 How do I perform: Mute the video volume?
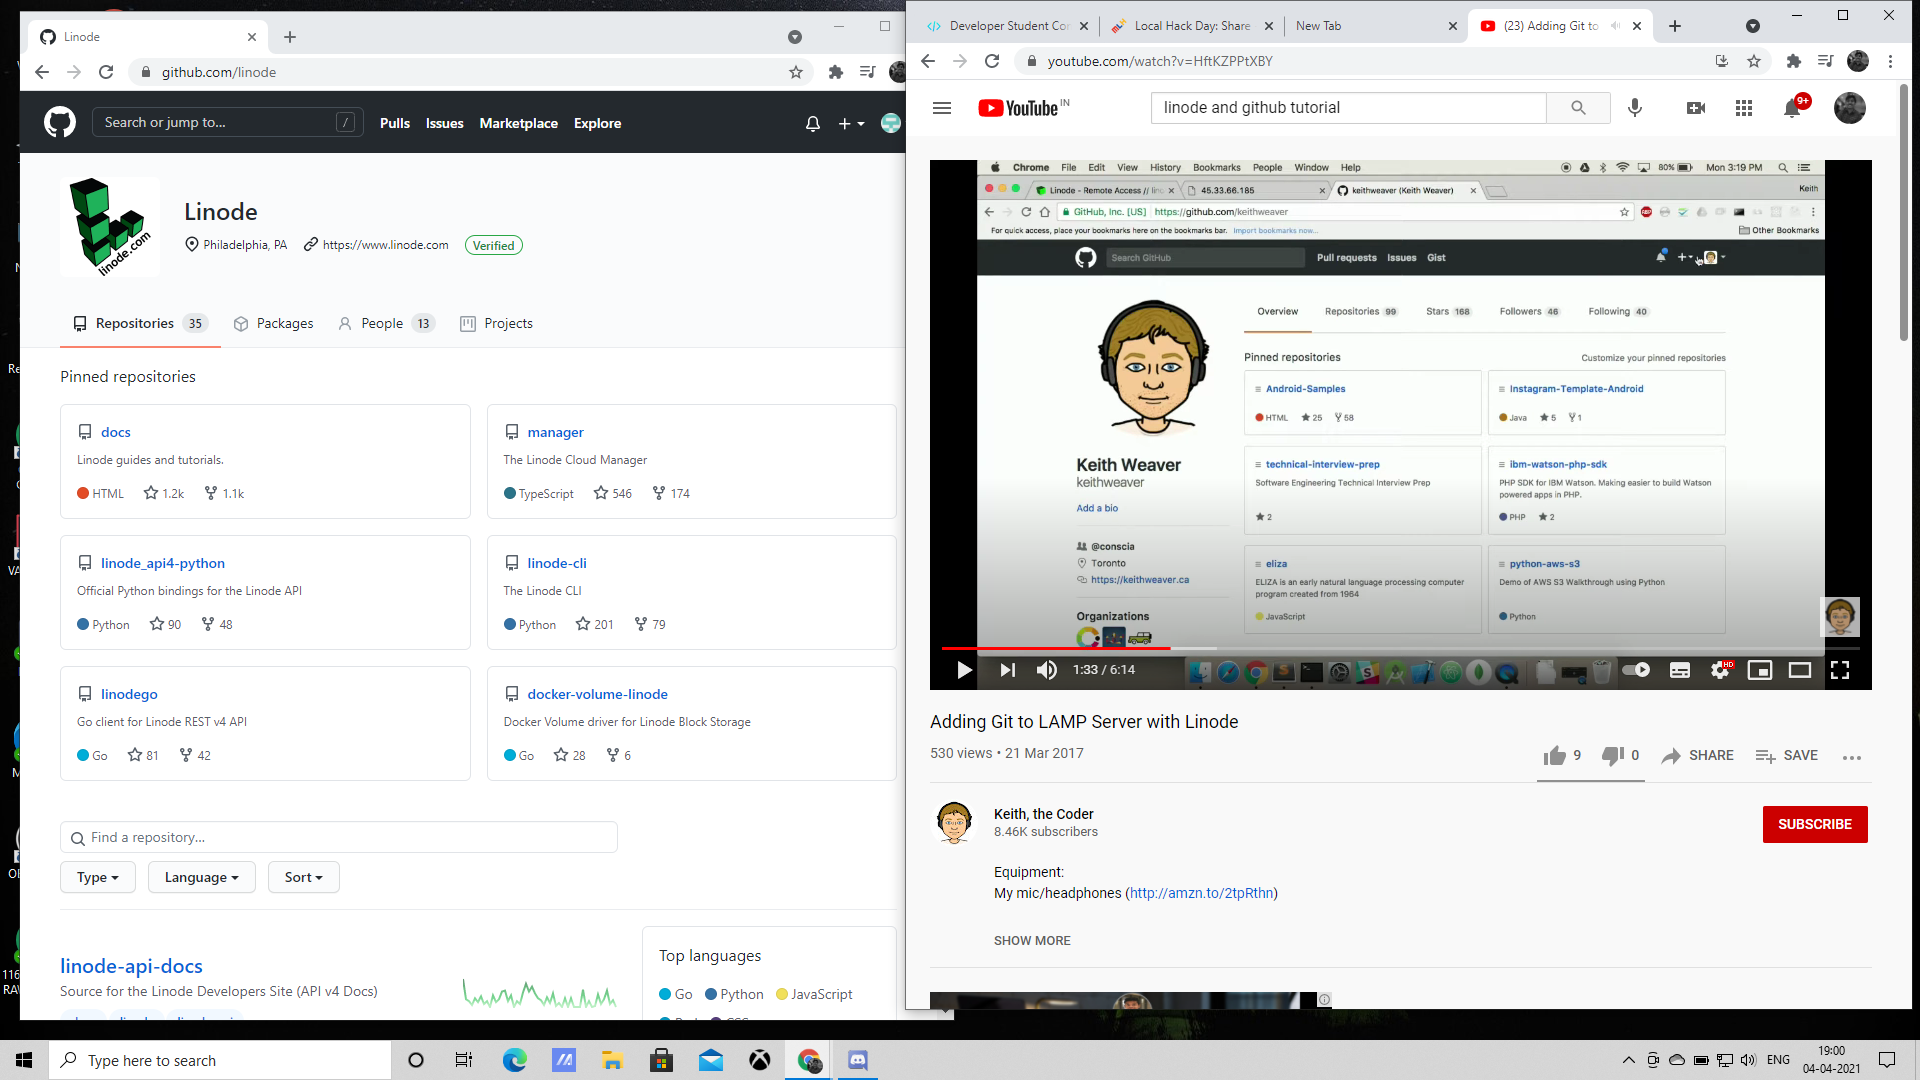pos(1046,670)
